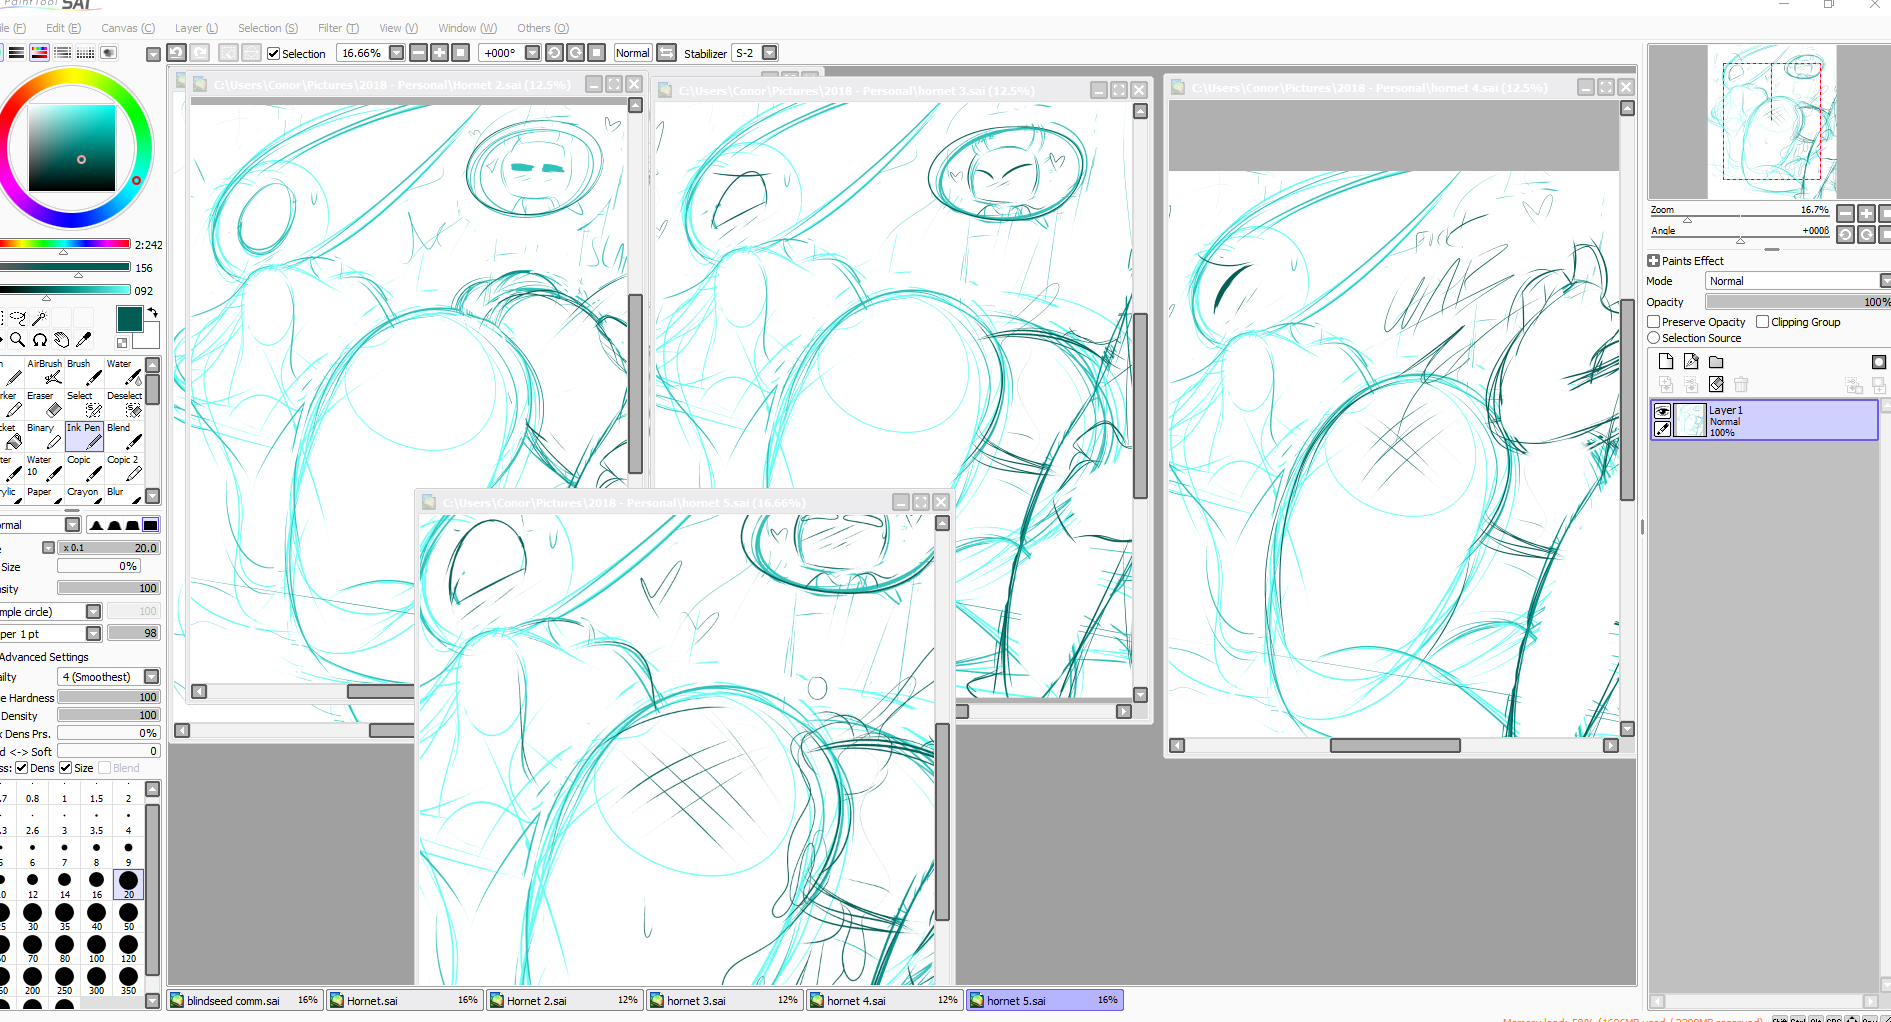Pick the Rotate view tool
The height and width of the screenshot is (1022, 1891).
(40, 340)
